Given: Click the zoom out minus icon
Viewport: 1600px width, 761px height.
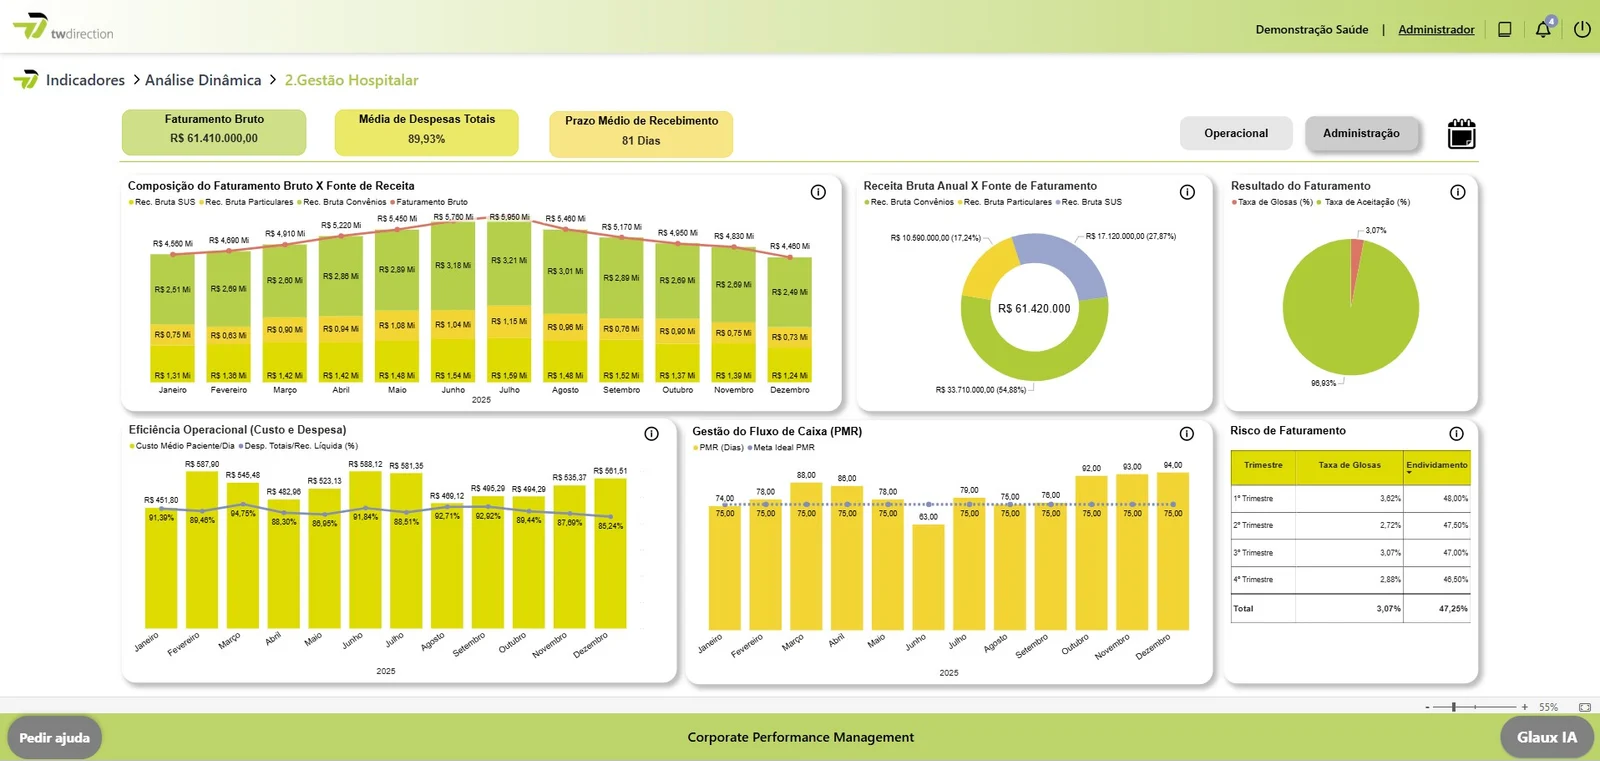Looking at the screenshot, I should point(1427,707).
